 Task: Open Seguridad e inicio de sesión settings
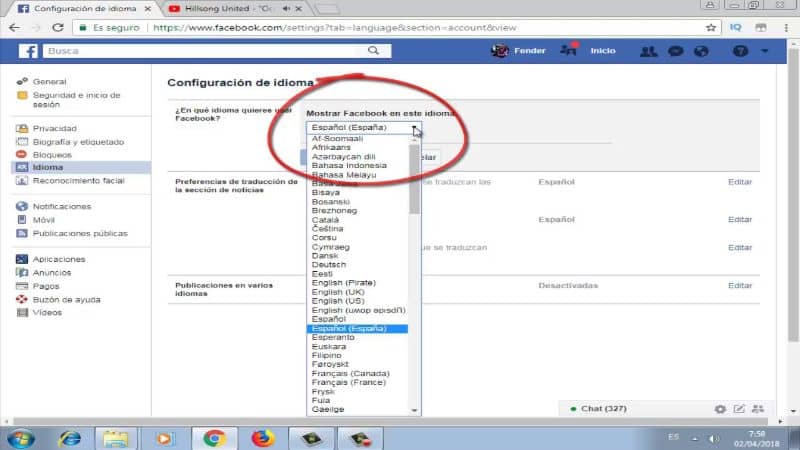pos(77,99)
